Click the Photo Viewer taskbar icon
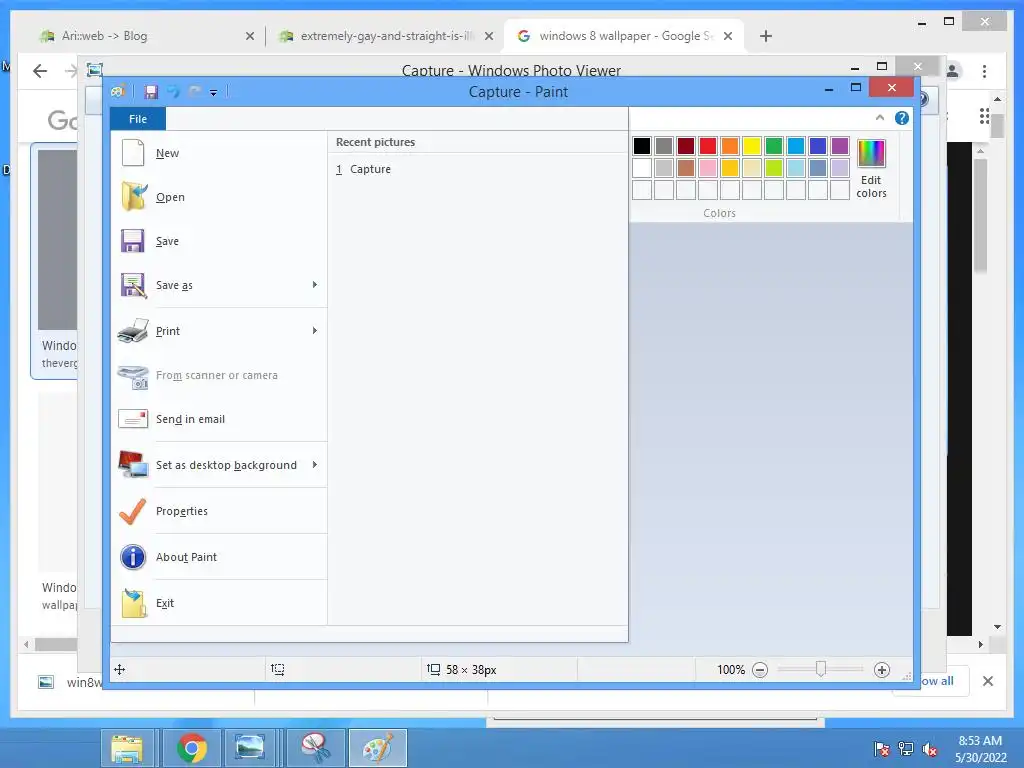The width and height of the screenshot is (1024, 768). [x=250, y=748]
